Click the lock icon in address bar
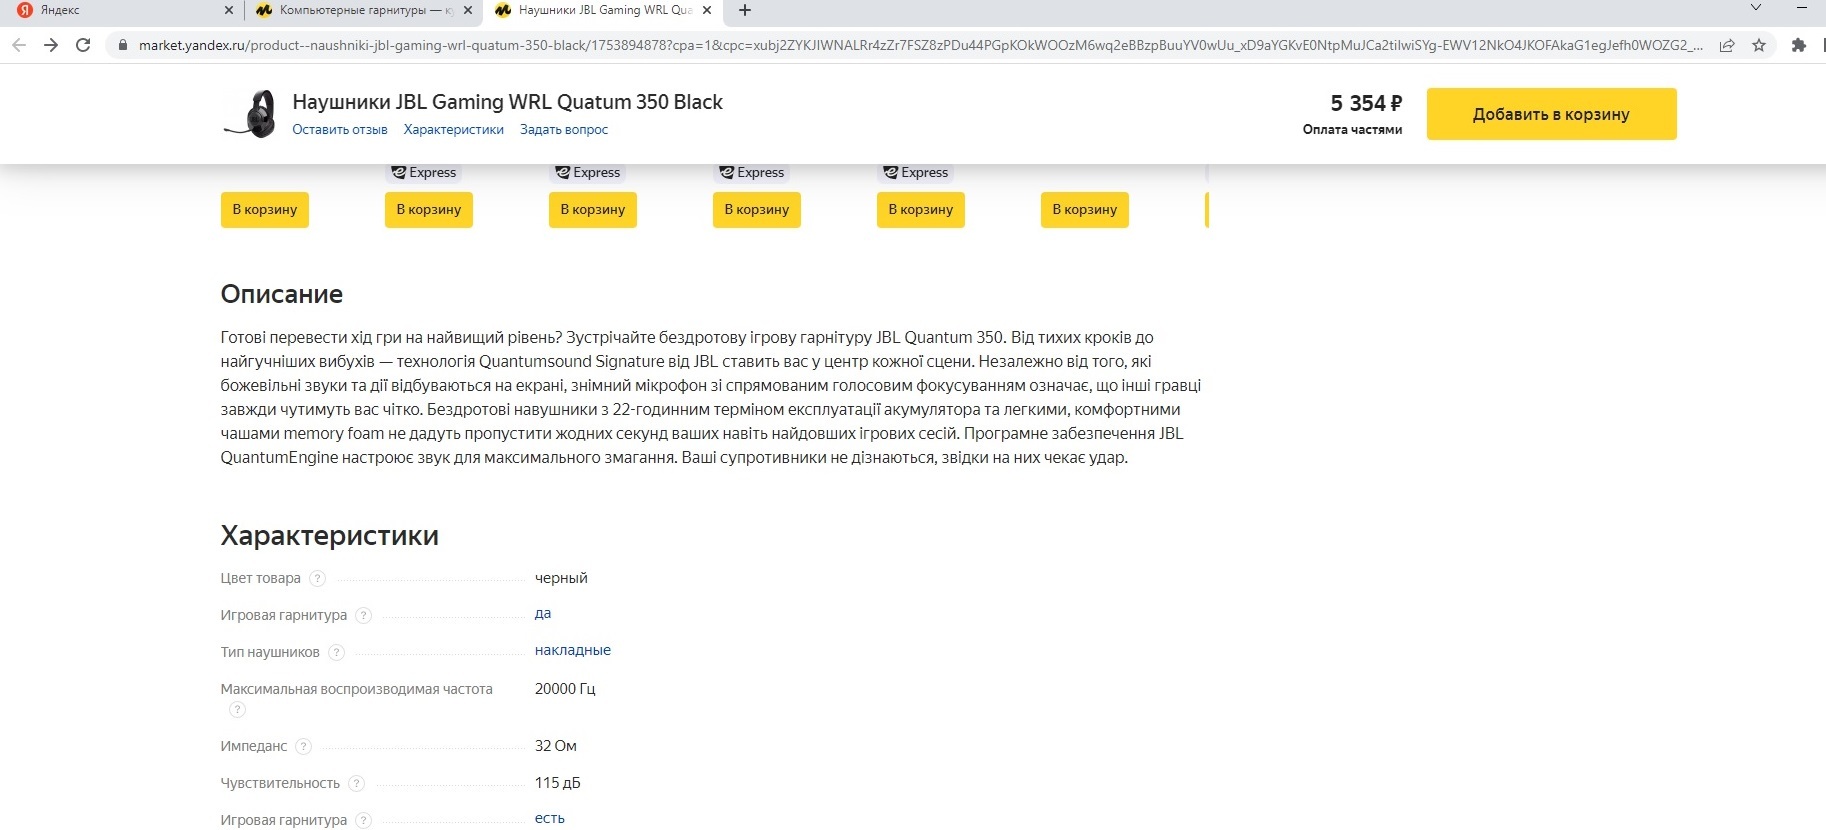 pos(123,45)
